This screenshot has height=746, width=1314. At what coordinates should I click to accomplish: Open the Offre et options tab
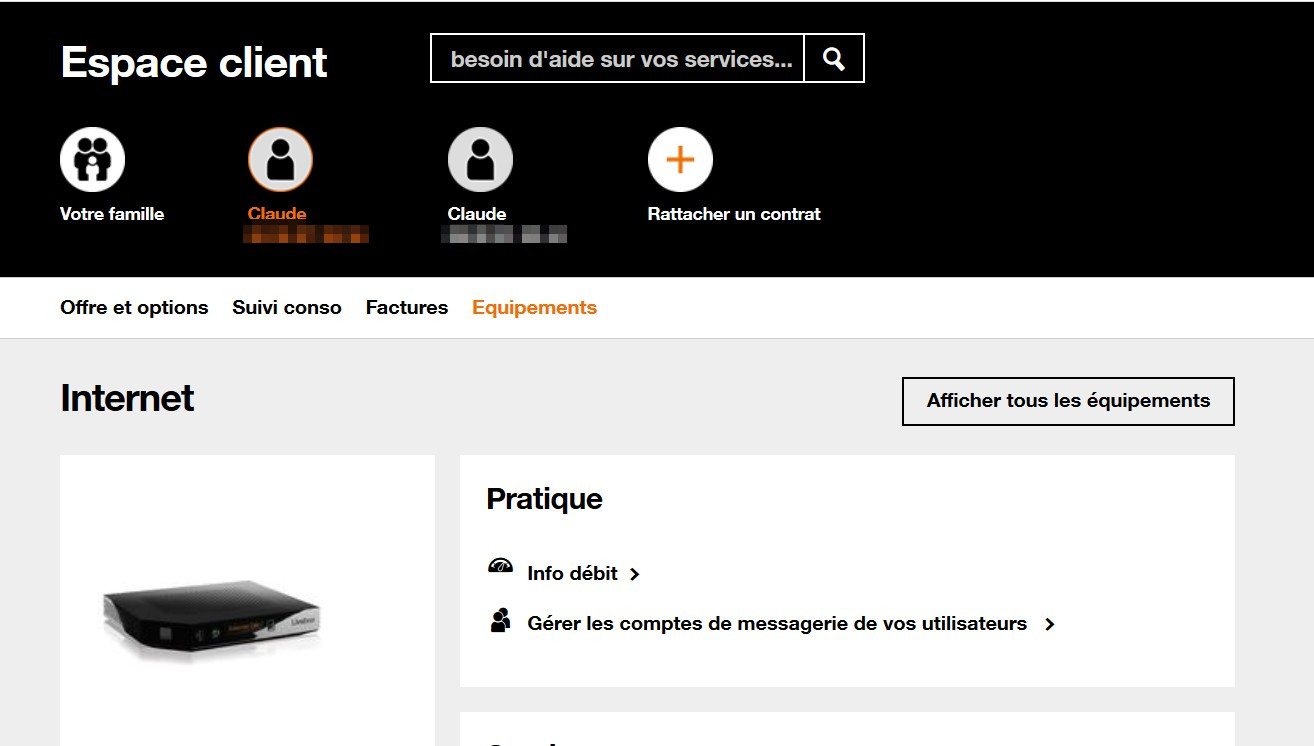pyautogui.click(x=134, y=308)
